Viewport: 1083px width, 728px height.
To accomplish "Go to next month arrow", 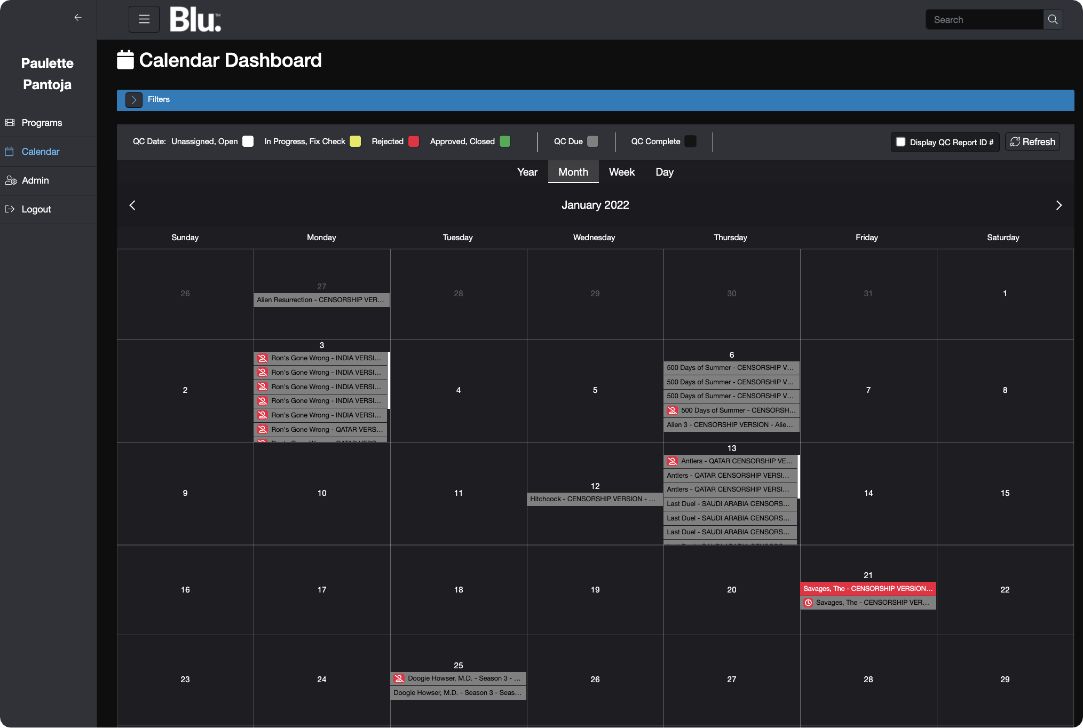I will pos(1059,205).
